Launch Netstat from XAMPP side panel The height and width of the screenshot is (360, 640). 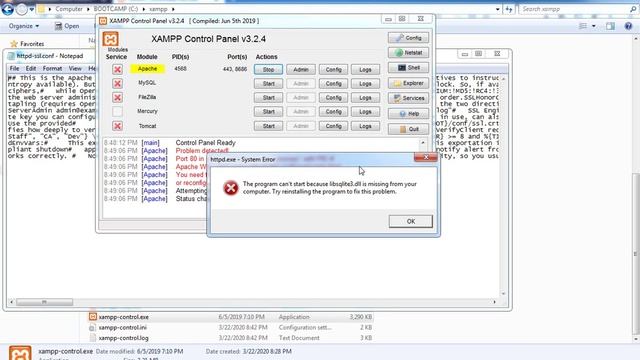click(x=409, y=53)
